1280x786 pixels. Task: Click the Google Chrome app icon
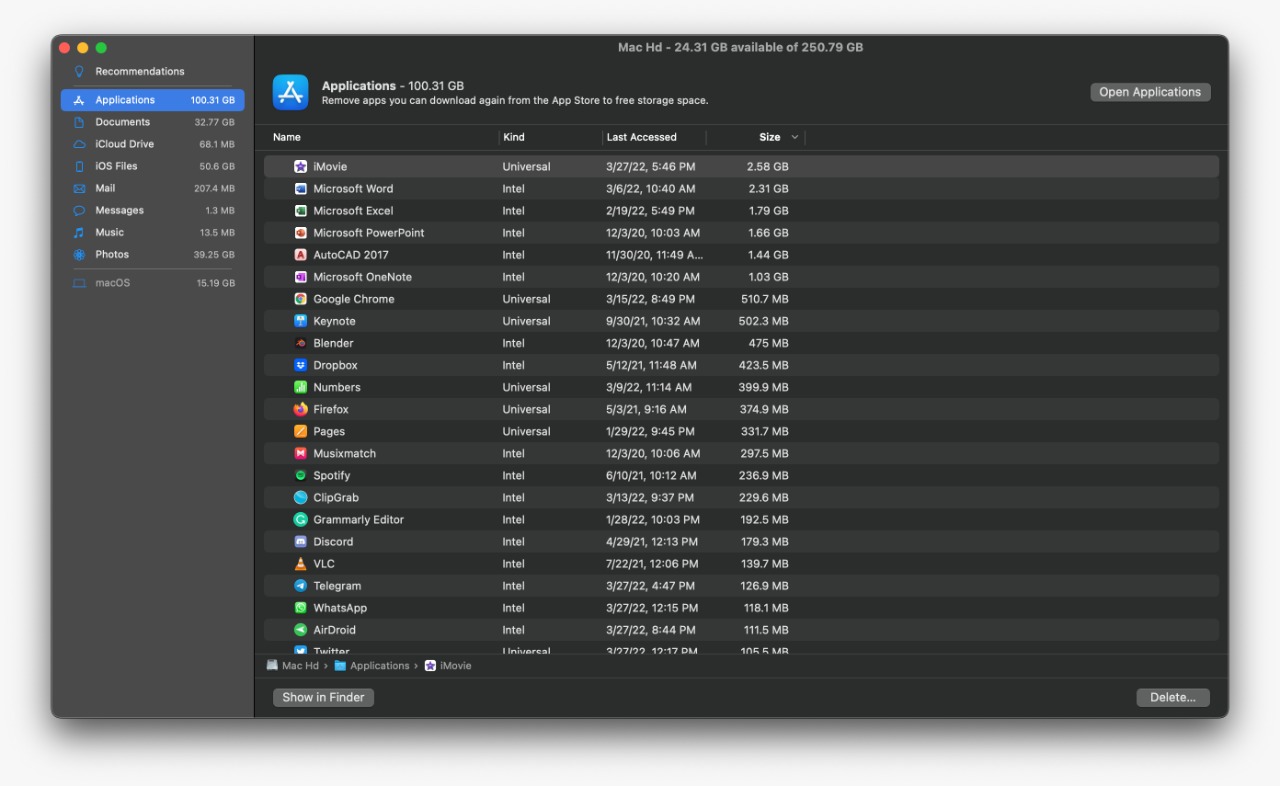click(300, 299)
